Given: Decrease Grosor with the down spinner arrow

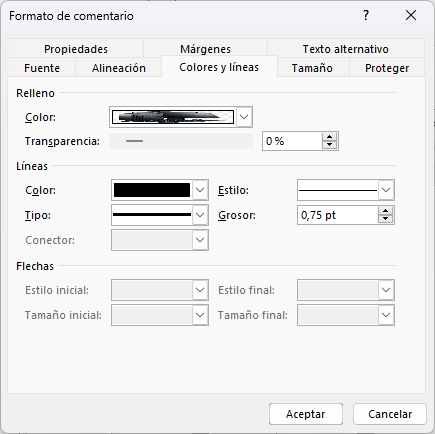Looking at the screenshot, I should tap(385, 219).
